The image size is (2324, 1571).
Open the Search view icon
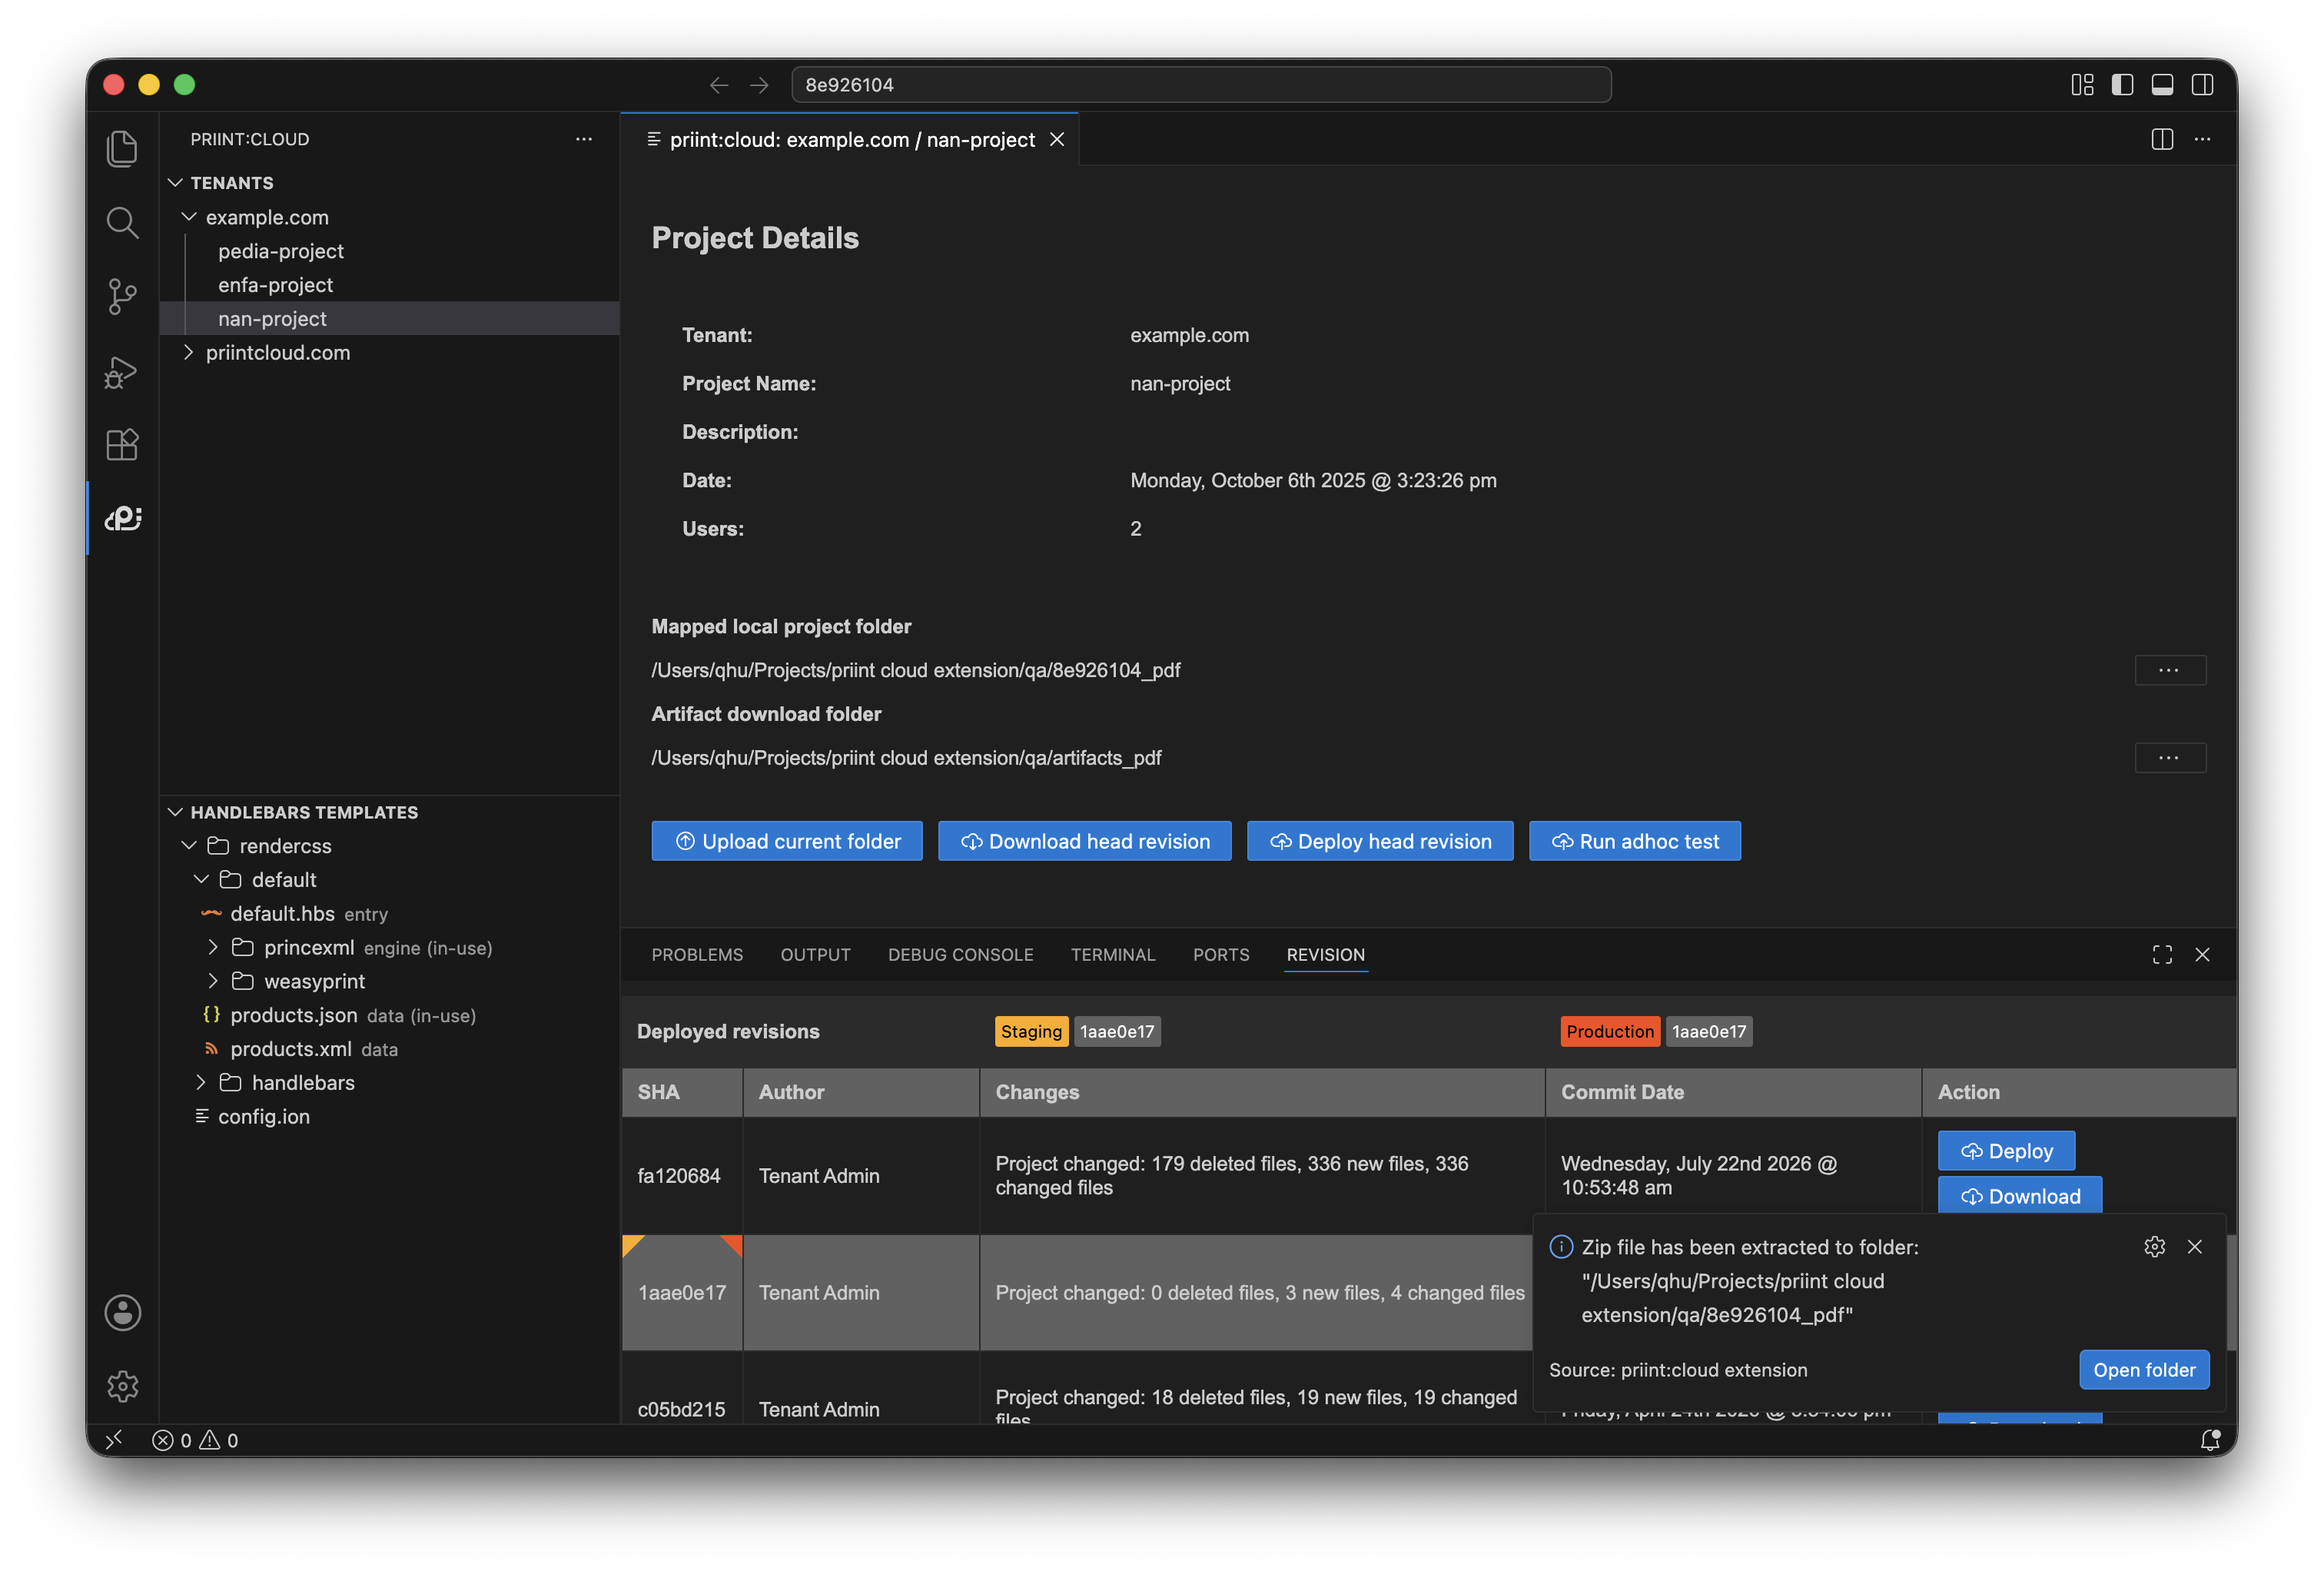(x=122, y=222)
